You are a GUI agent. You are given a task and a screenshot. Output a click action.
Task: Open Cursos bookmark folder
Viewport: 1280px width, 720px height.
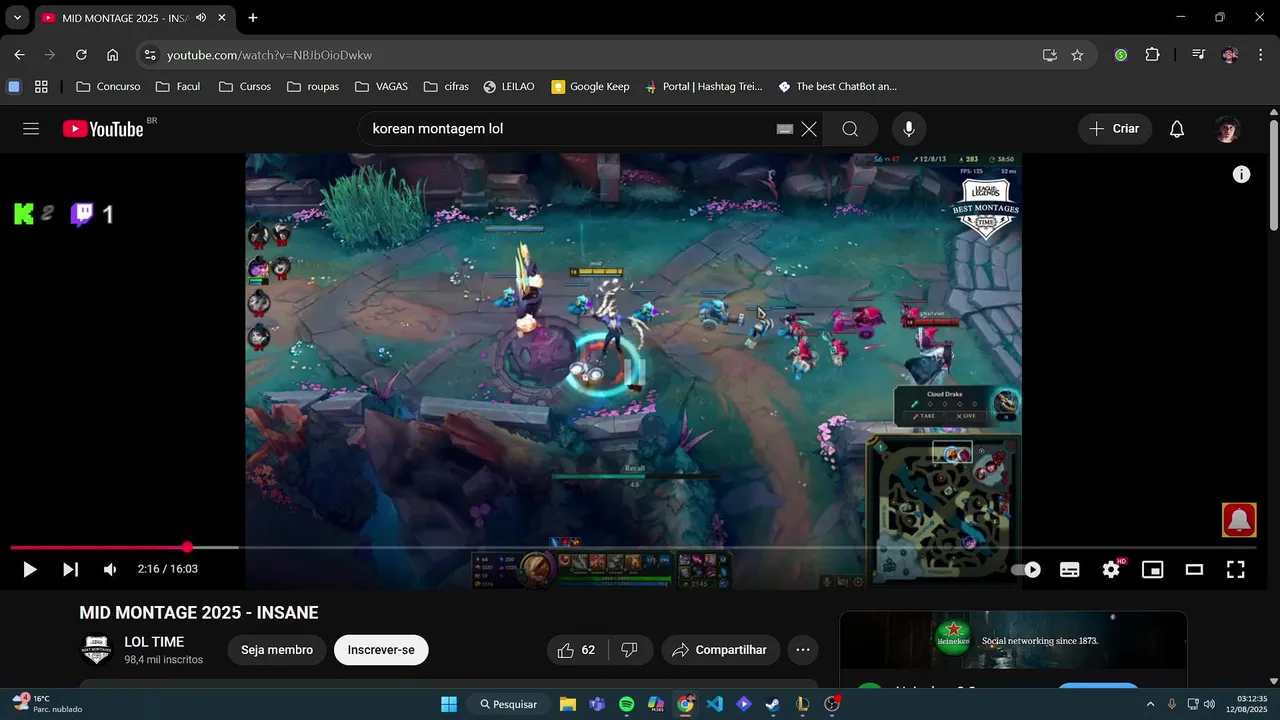click(245, 86)
